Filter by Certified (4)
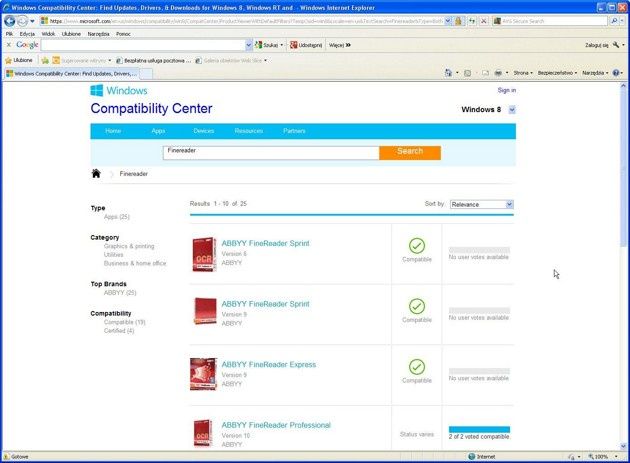 click(119, 331)
